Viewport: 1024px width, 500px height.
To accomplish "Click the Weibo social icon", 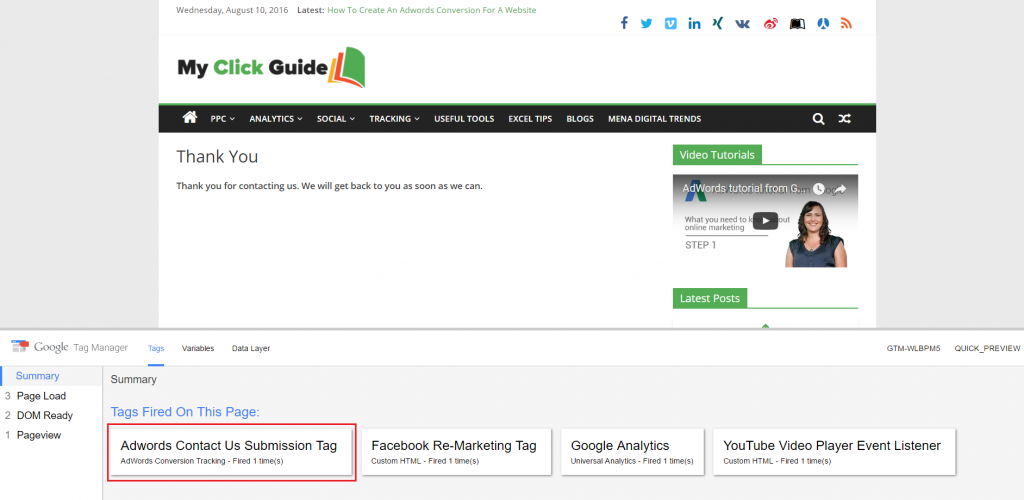I will [770, 23].
